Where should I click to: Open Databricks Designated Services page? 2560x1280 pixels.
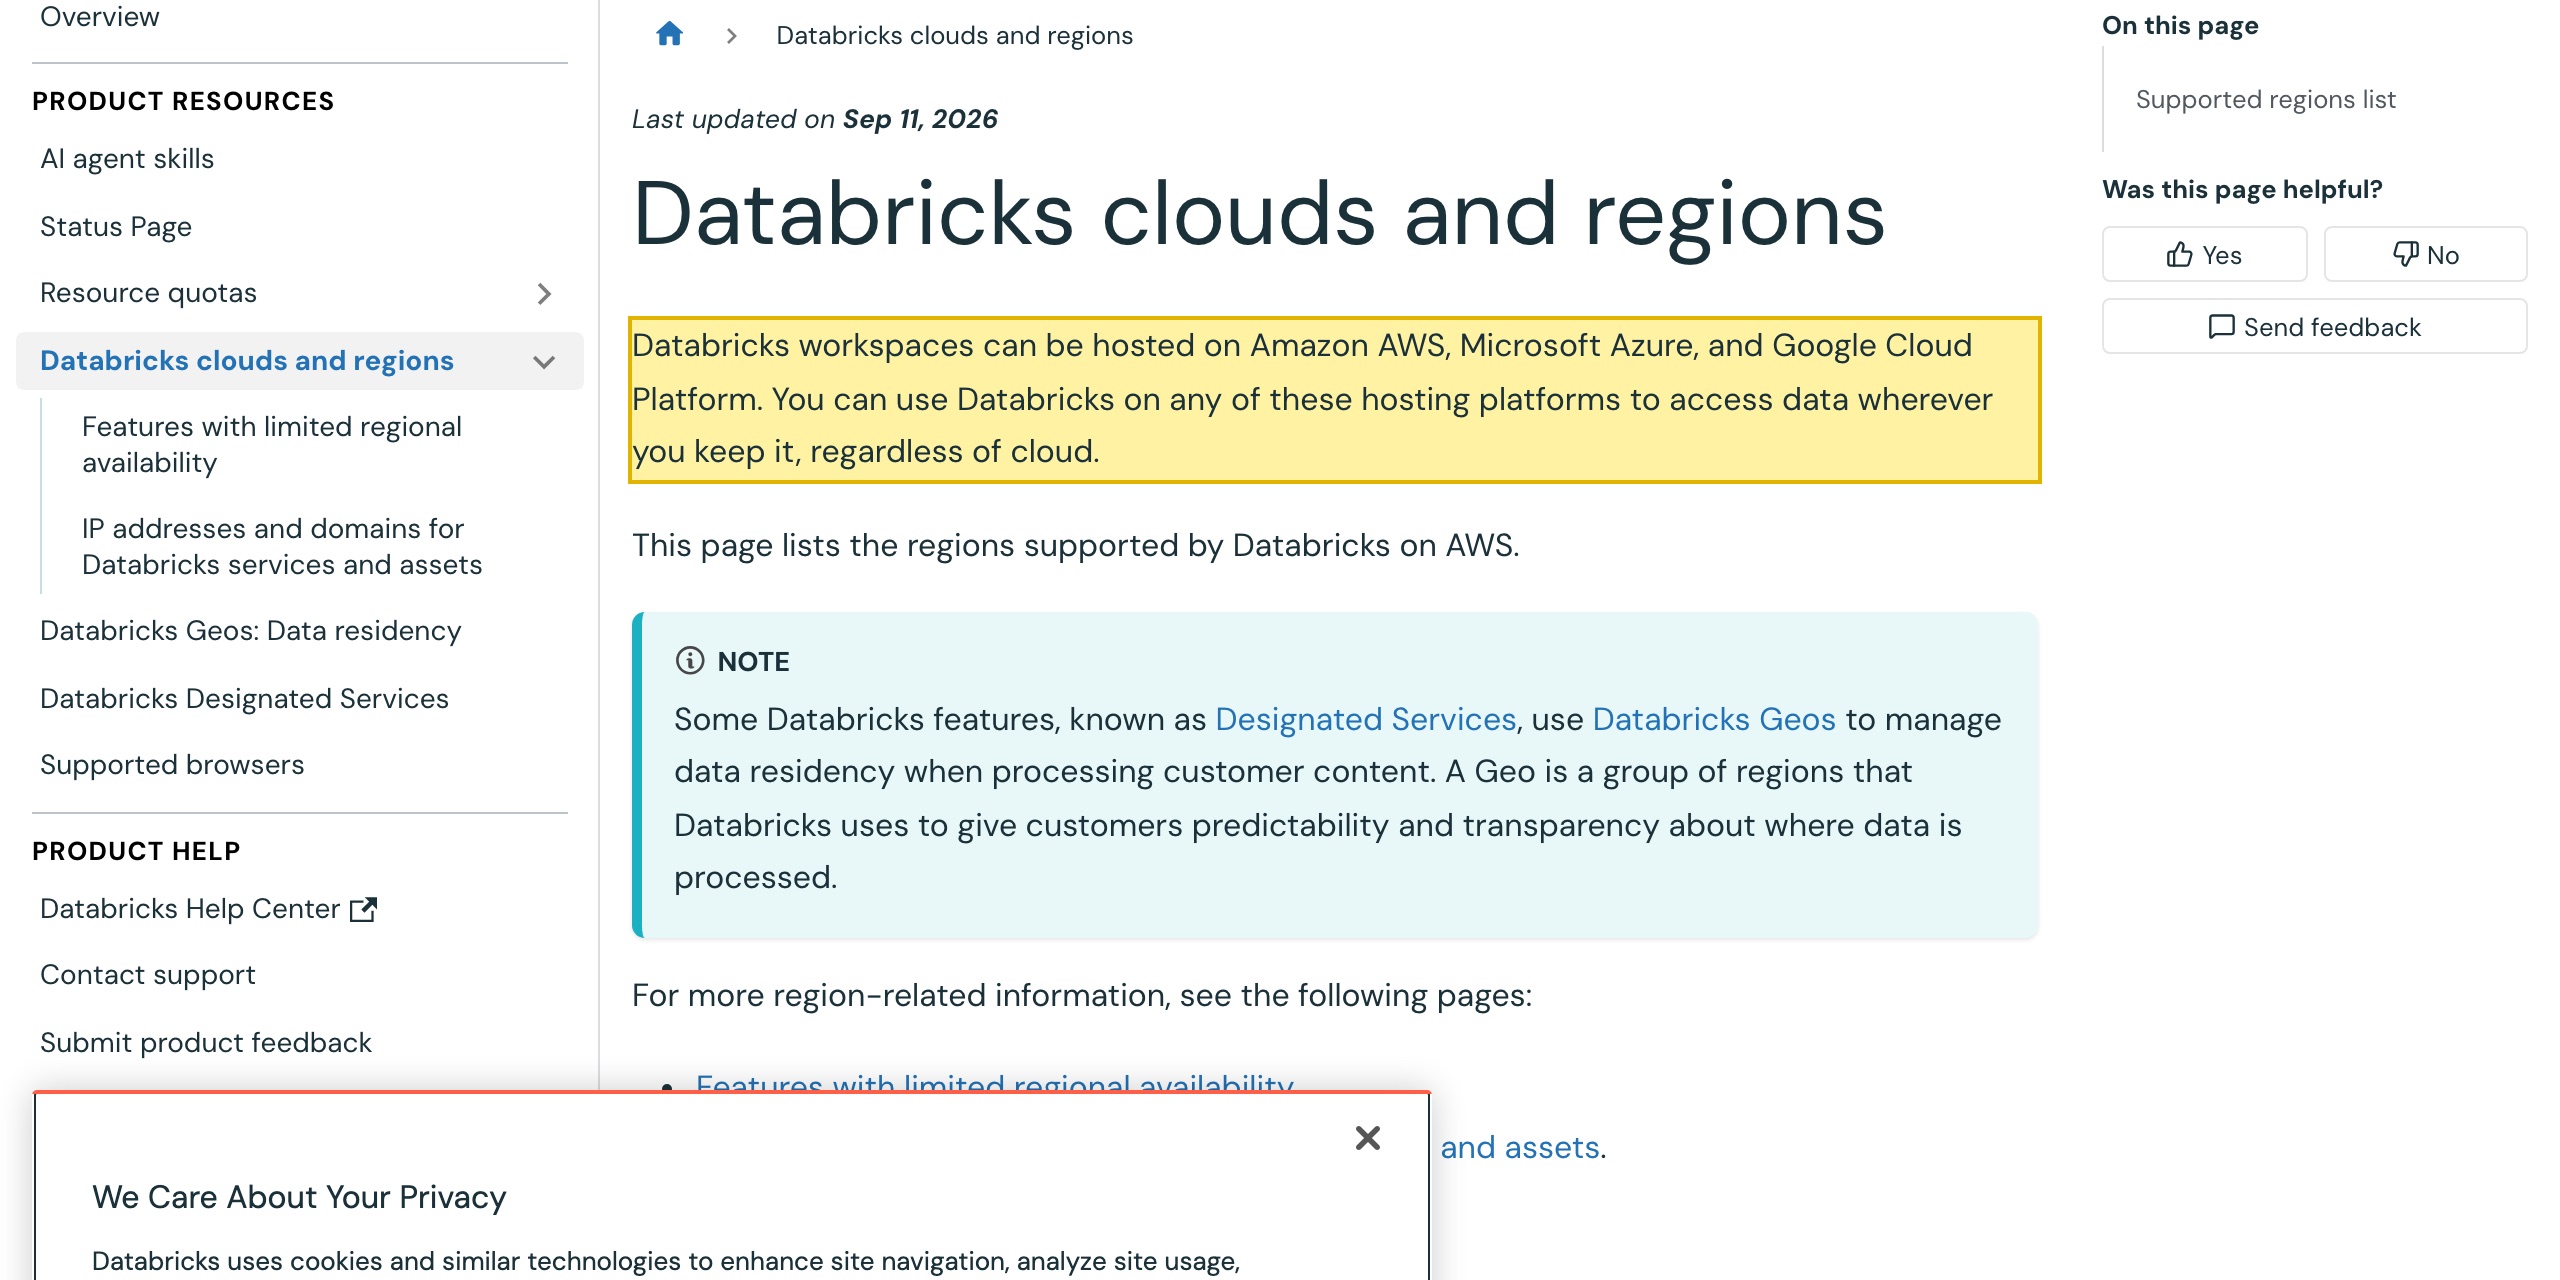[x=245, y=699]
